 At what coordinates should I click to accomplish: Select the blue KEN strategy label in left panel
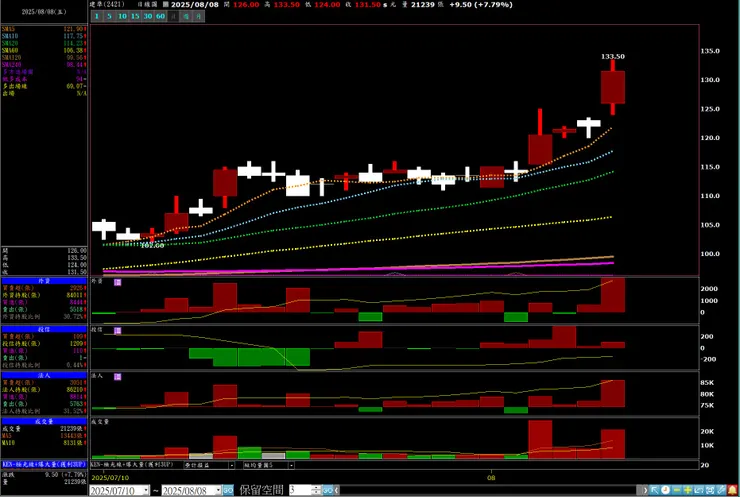[x=44, y=464]
